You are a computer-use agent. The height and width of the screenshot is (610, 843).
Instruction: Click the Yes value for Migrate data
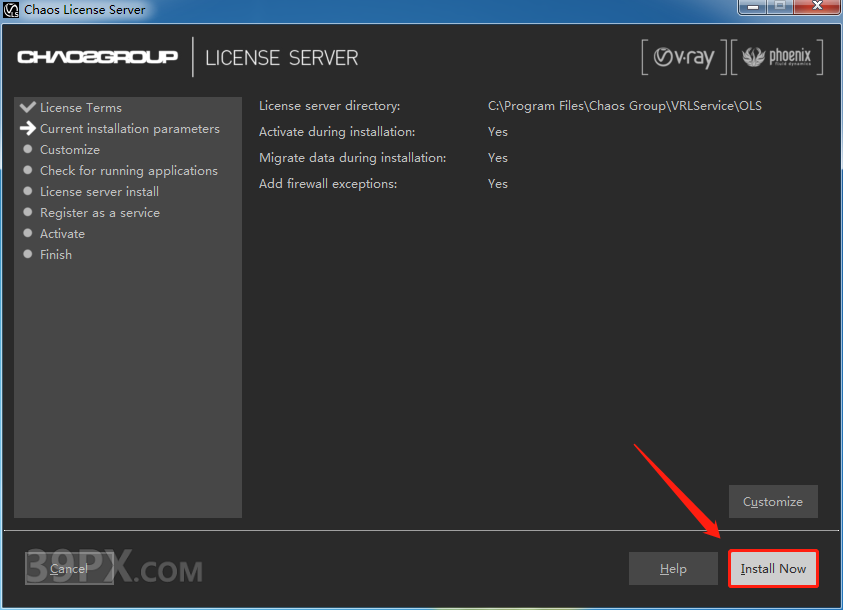[x=498, y=157]
